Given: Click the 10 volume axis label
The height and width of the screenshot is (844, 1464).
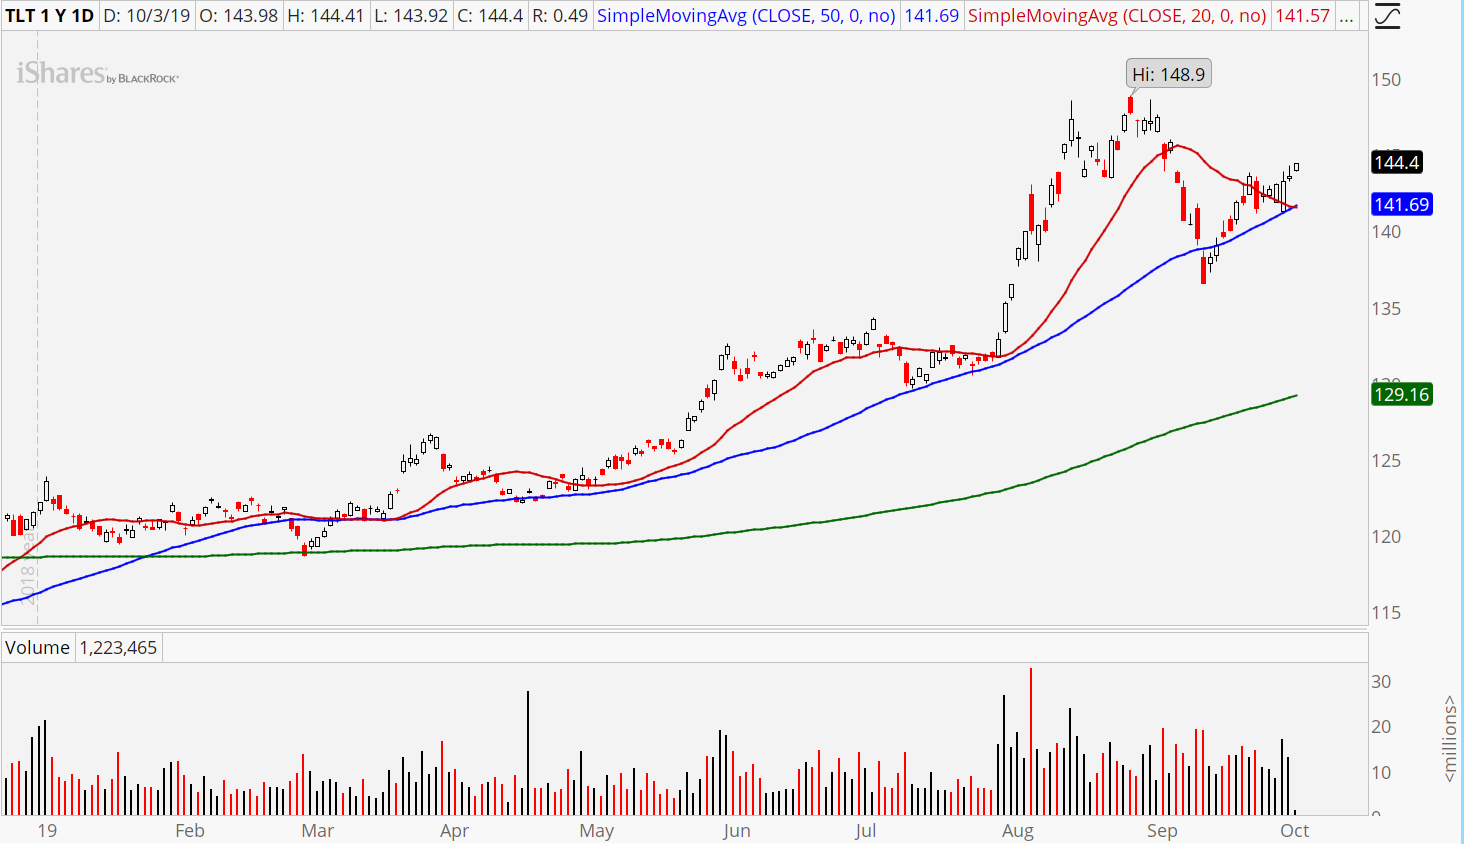Looking at the screenshot, I should point(1381,773).
